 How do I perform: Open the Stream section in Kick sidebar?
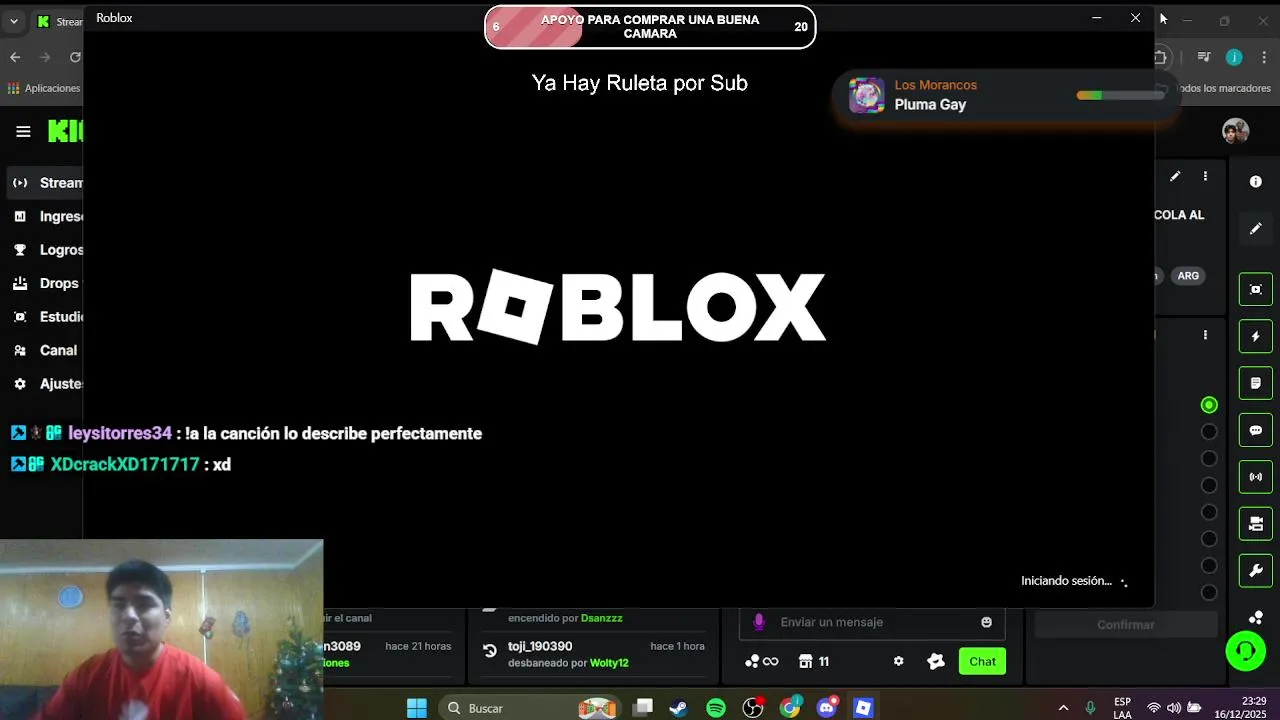click(x=47, y=183)
